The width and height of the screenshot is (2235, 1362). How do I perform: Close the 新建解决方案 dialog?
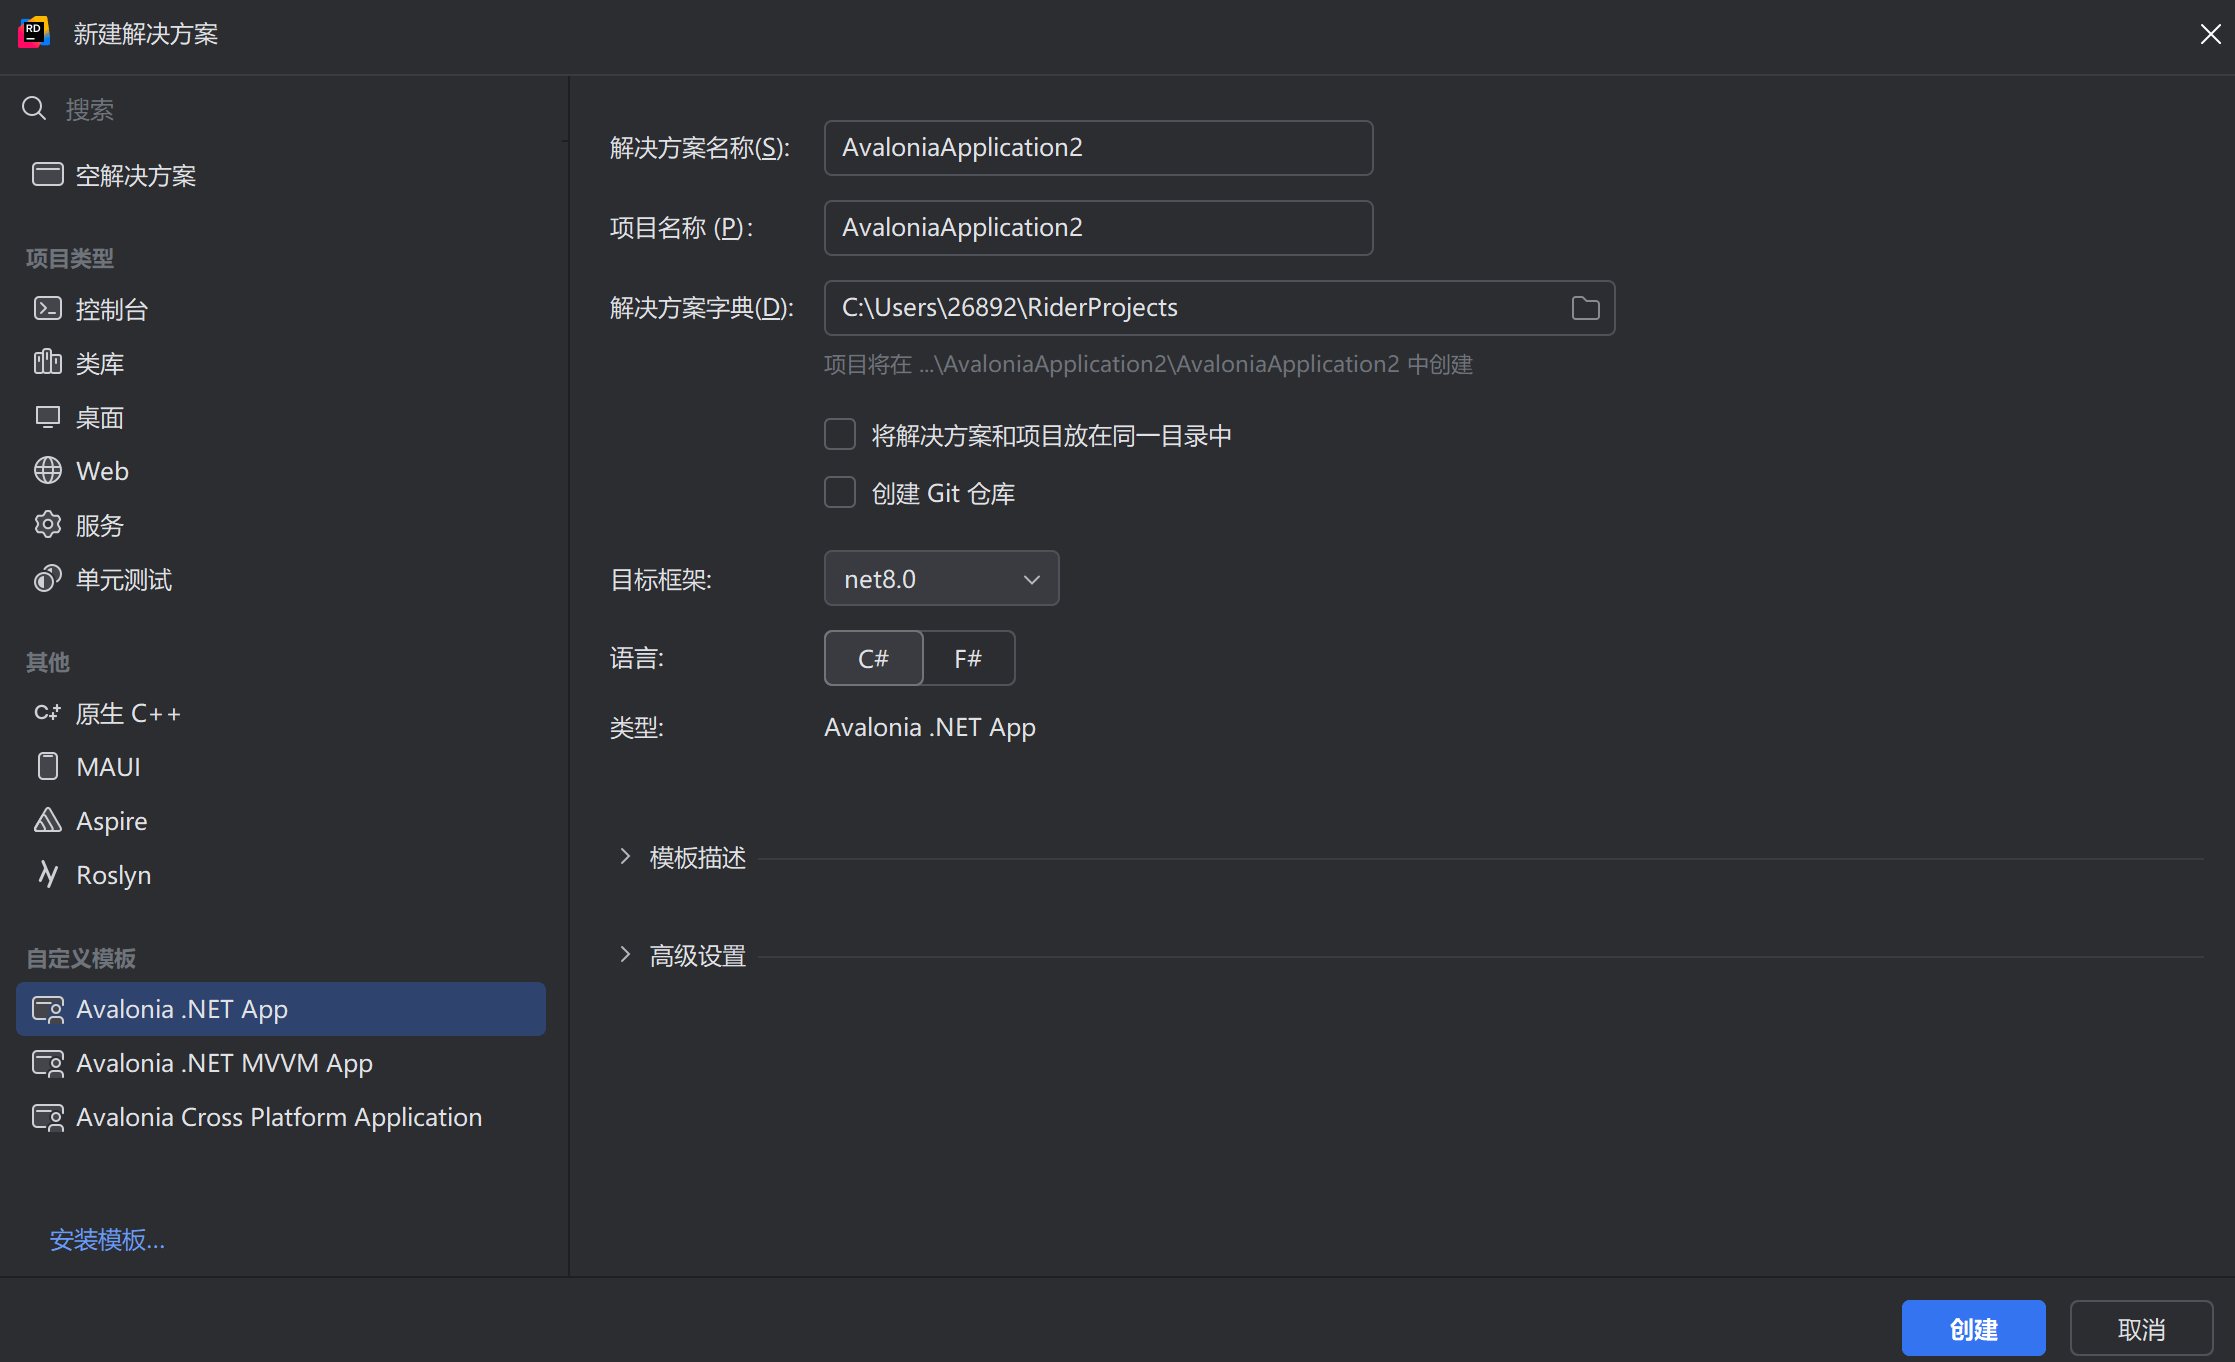[2210, 34]
